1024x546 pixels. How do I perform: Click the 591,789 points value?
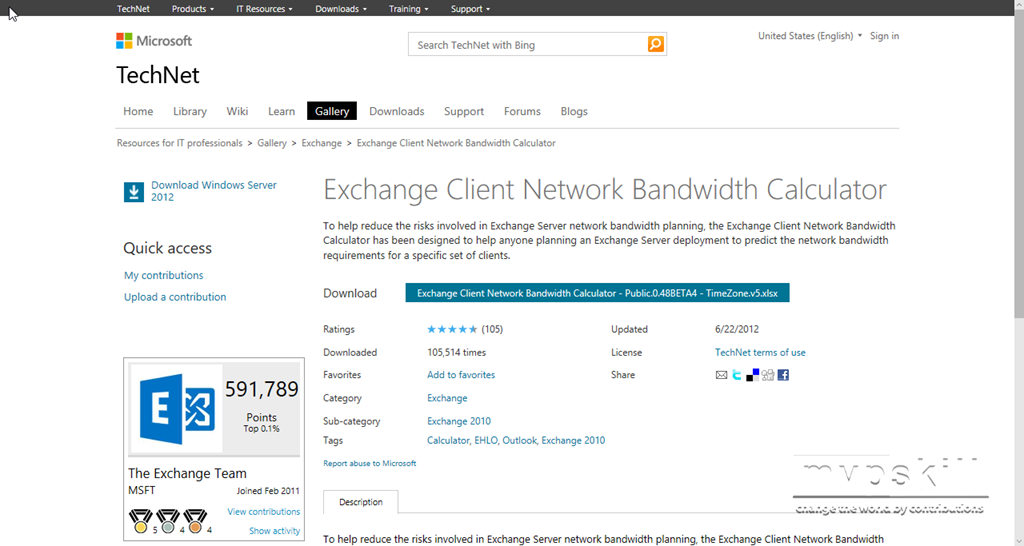point(262,389)
